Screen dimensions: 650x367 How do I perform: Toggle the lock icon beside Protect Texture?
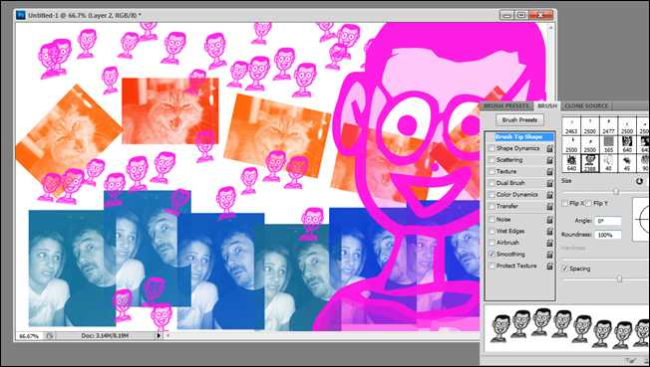click(x=550, y=266)
